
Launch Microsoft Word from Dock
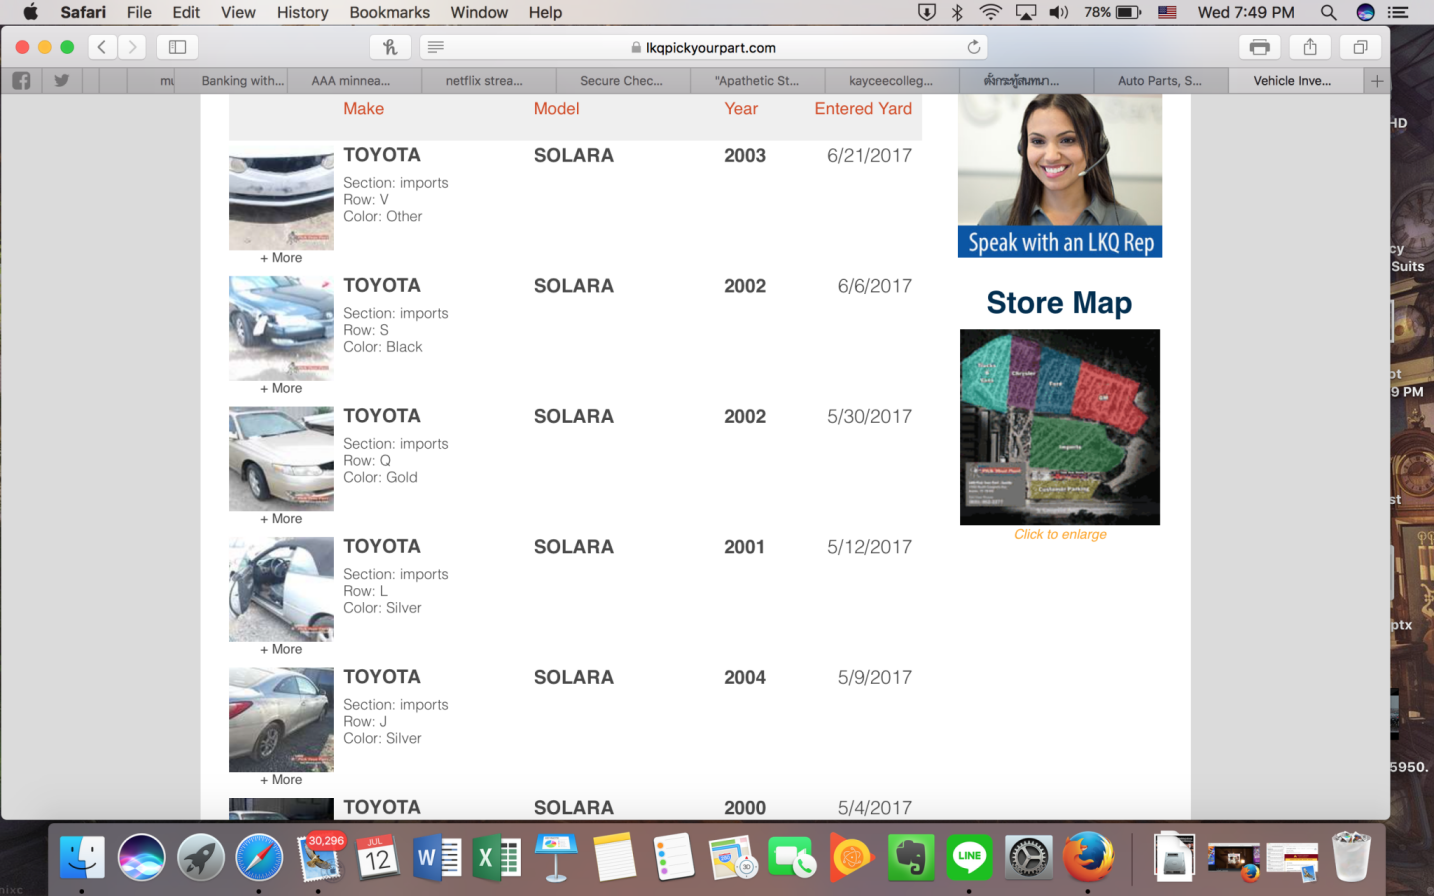437,857
